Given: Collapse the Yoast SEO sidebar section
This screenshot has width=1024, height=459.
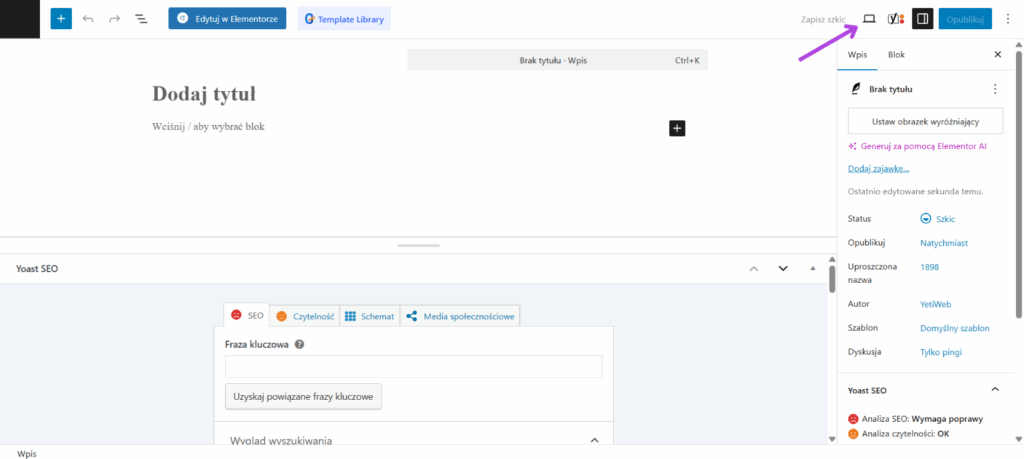Looking at the screenshot, I should point(994,389).
